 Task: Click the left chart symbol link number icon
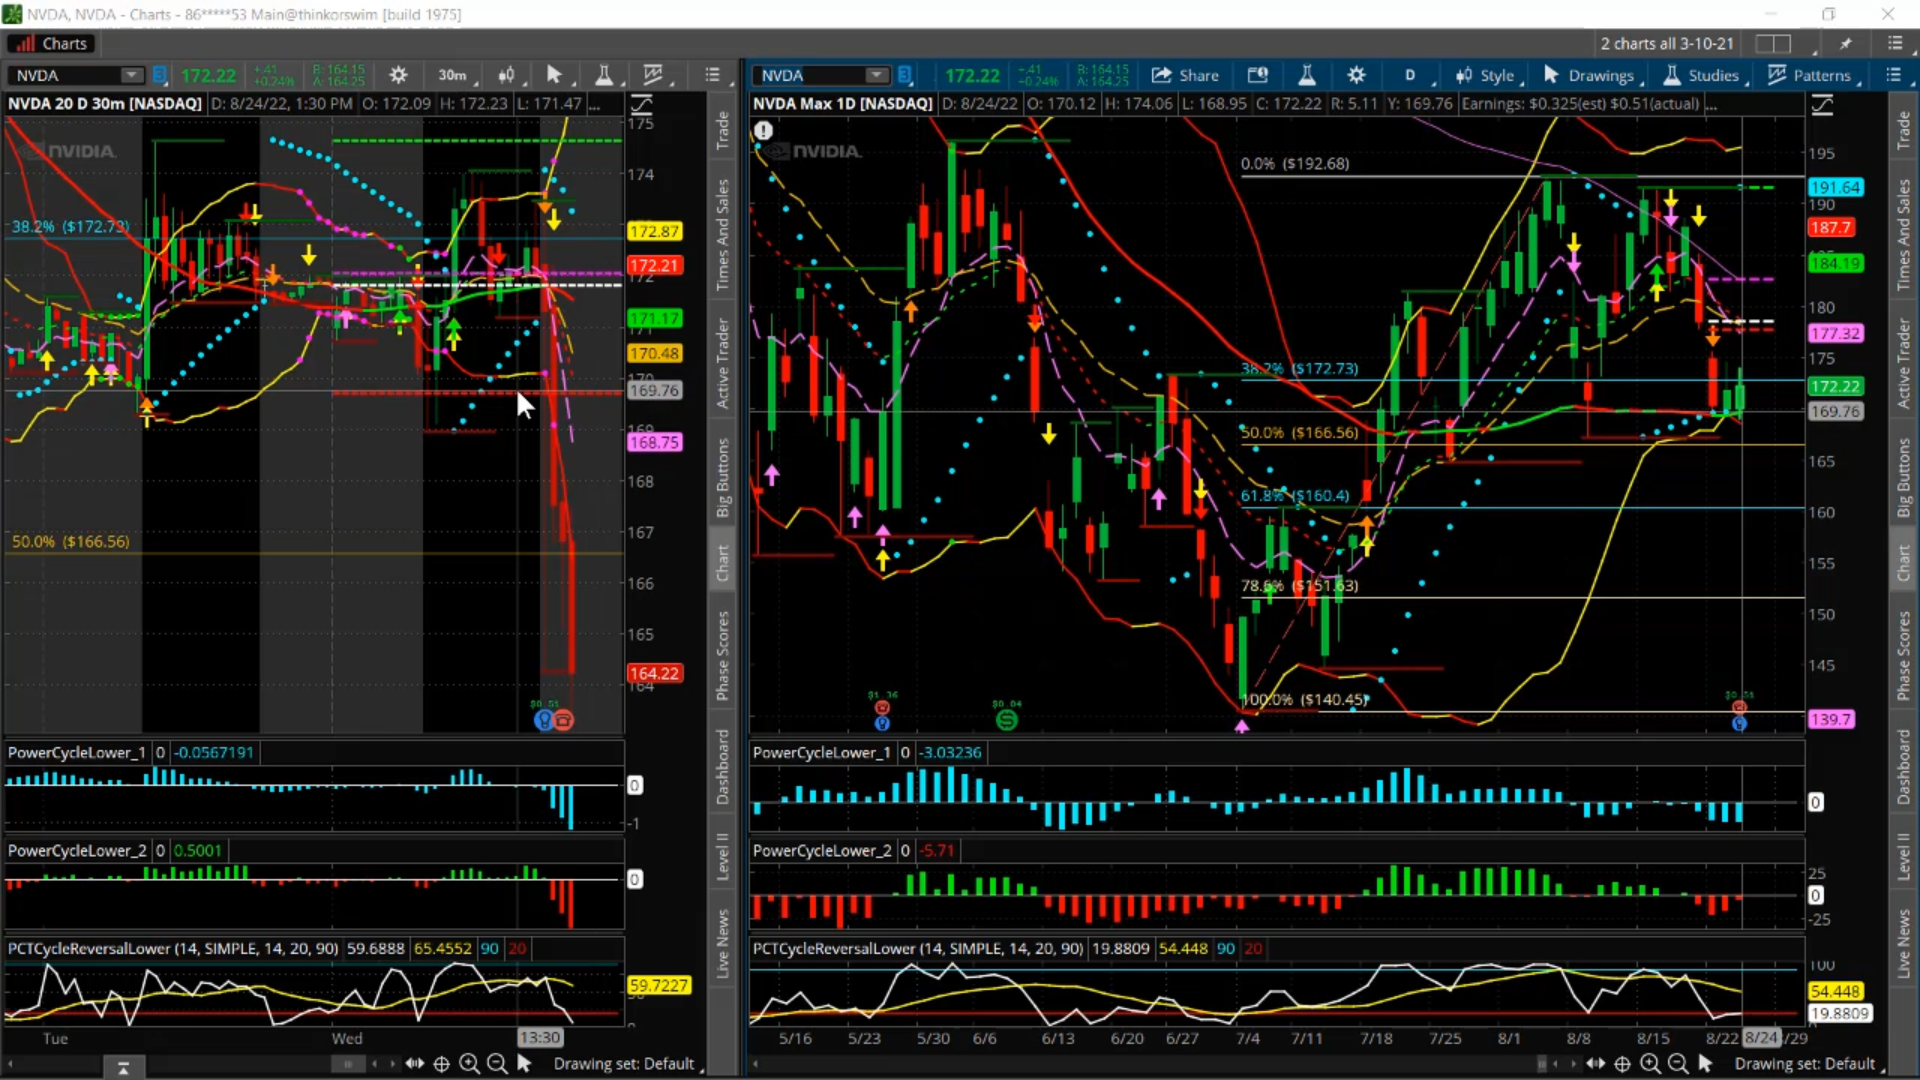click(x=159, y=75)
